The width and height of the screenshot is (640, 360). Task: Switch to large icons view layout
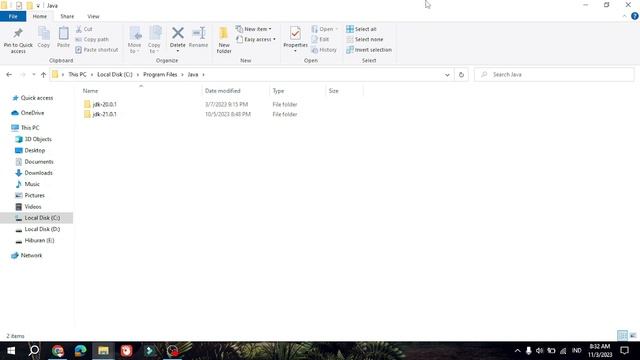coord(633,336)
